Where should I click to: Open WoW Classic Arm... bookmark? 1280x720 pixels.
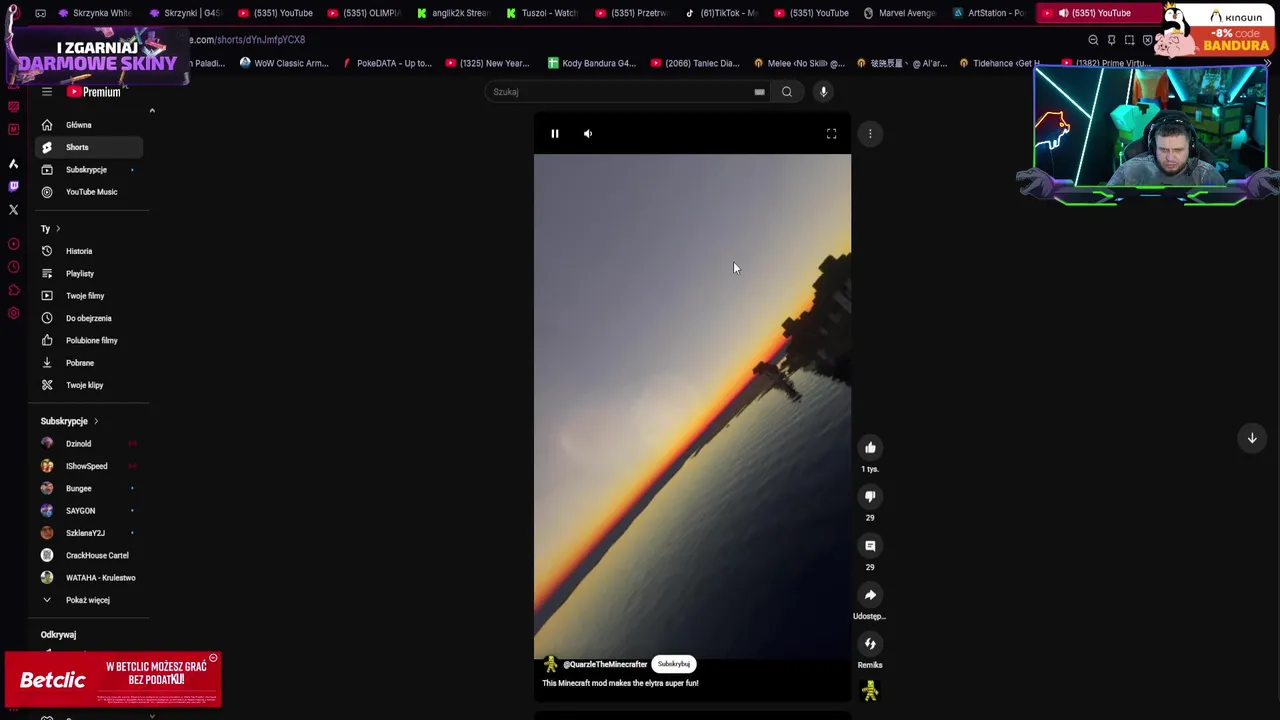point(284,63)
